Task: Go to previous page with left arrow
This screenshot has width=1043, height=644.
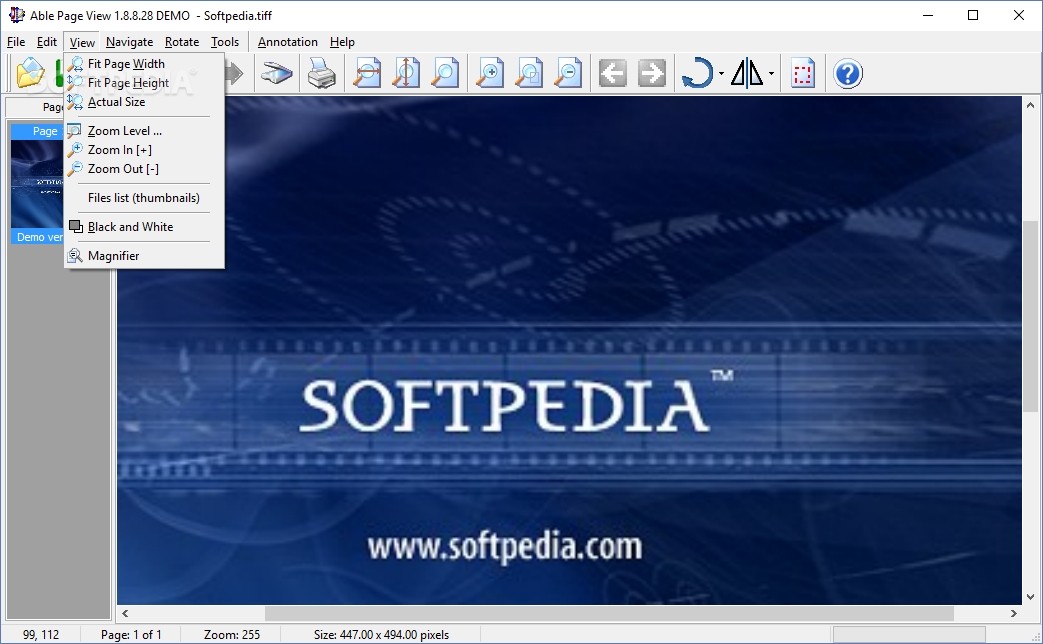Action: click(x=613, y=73)
